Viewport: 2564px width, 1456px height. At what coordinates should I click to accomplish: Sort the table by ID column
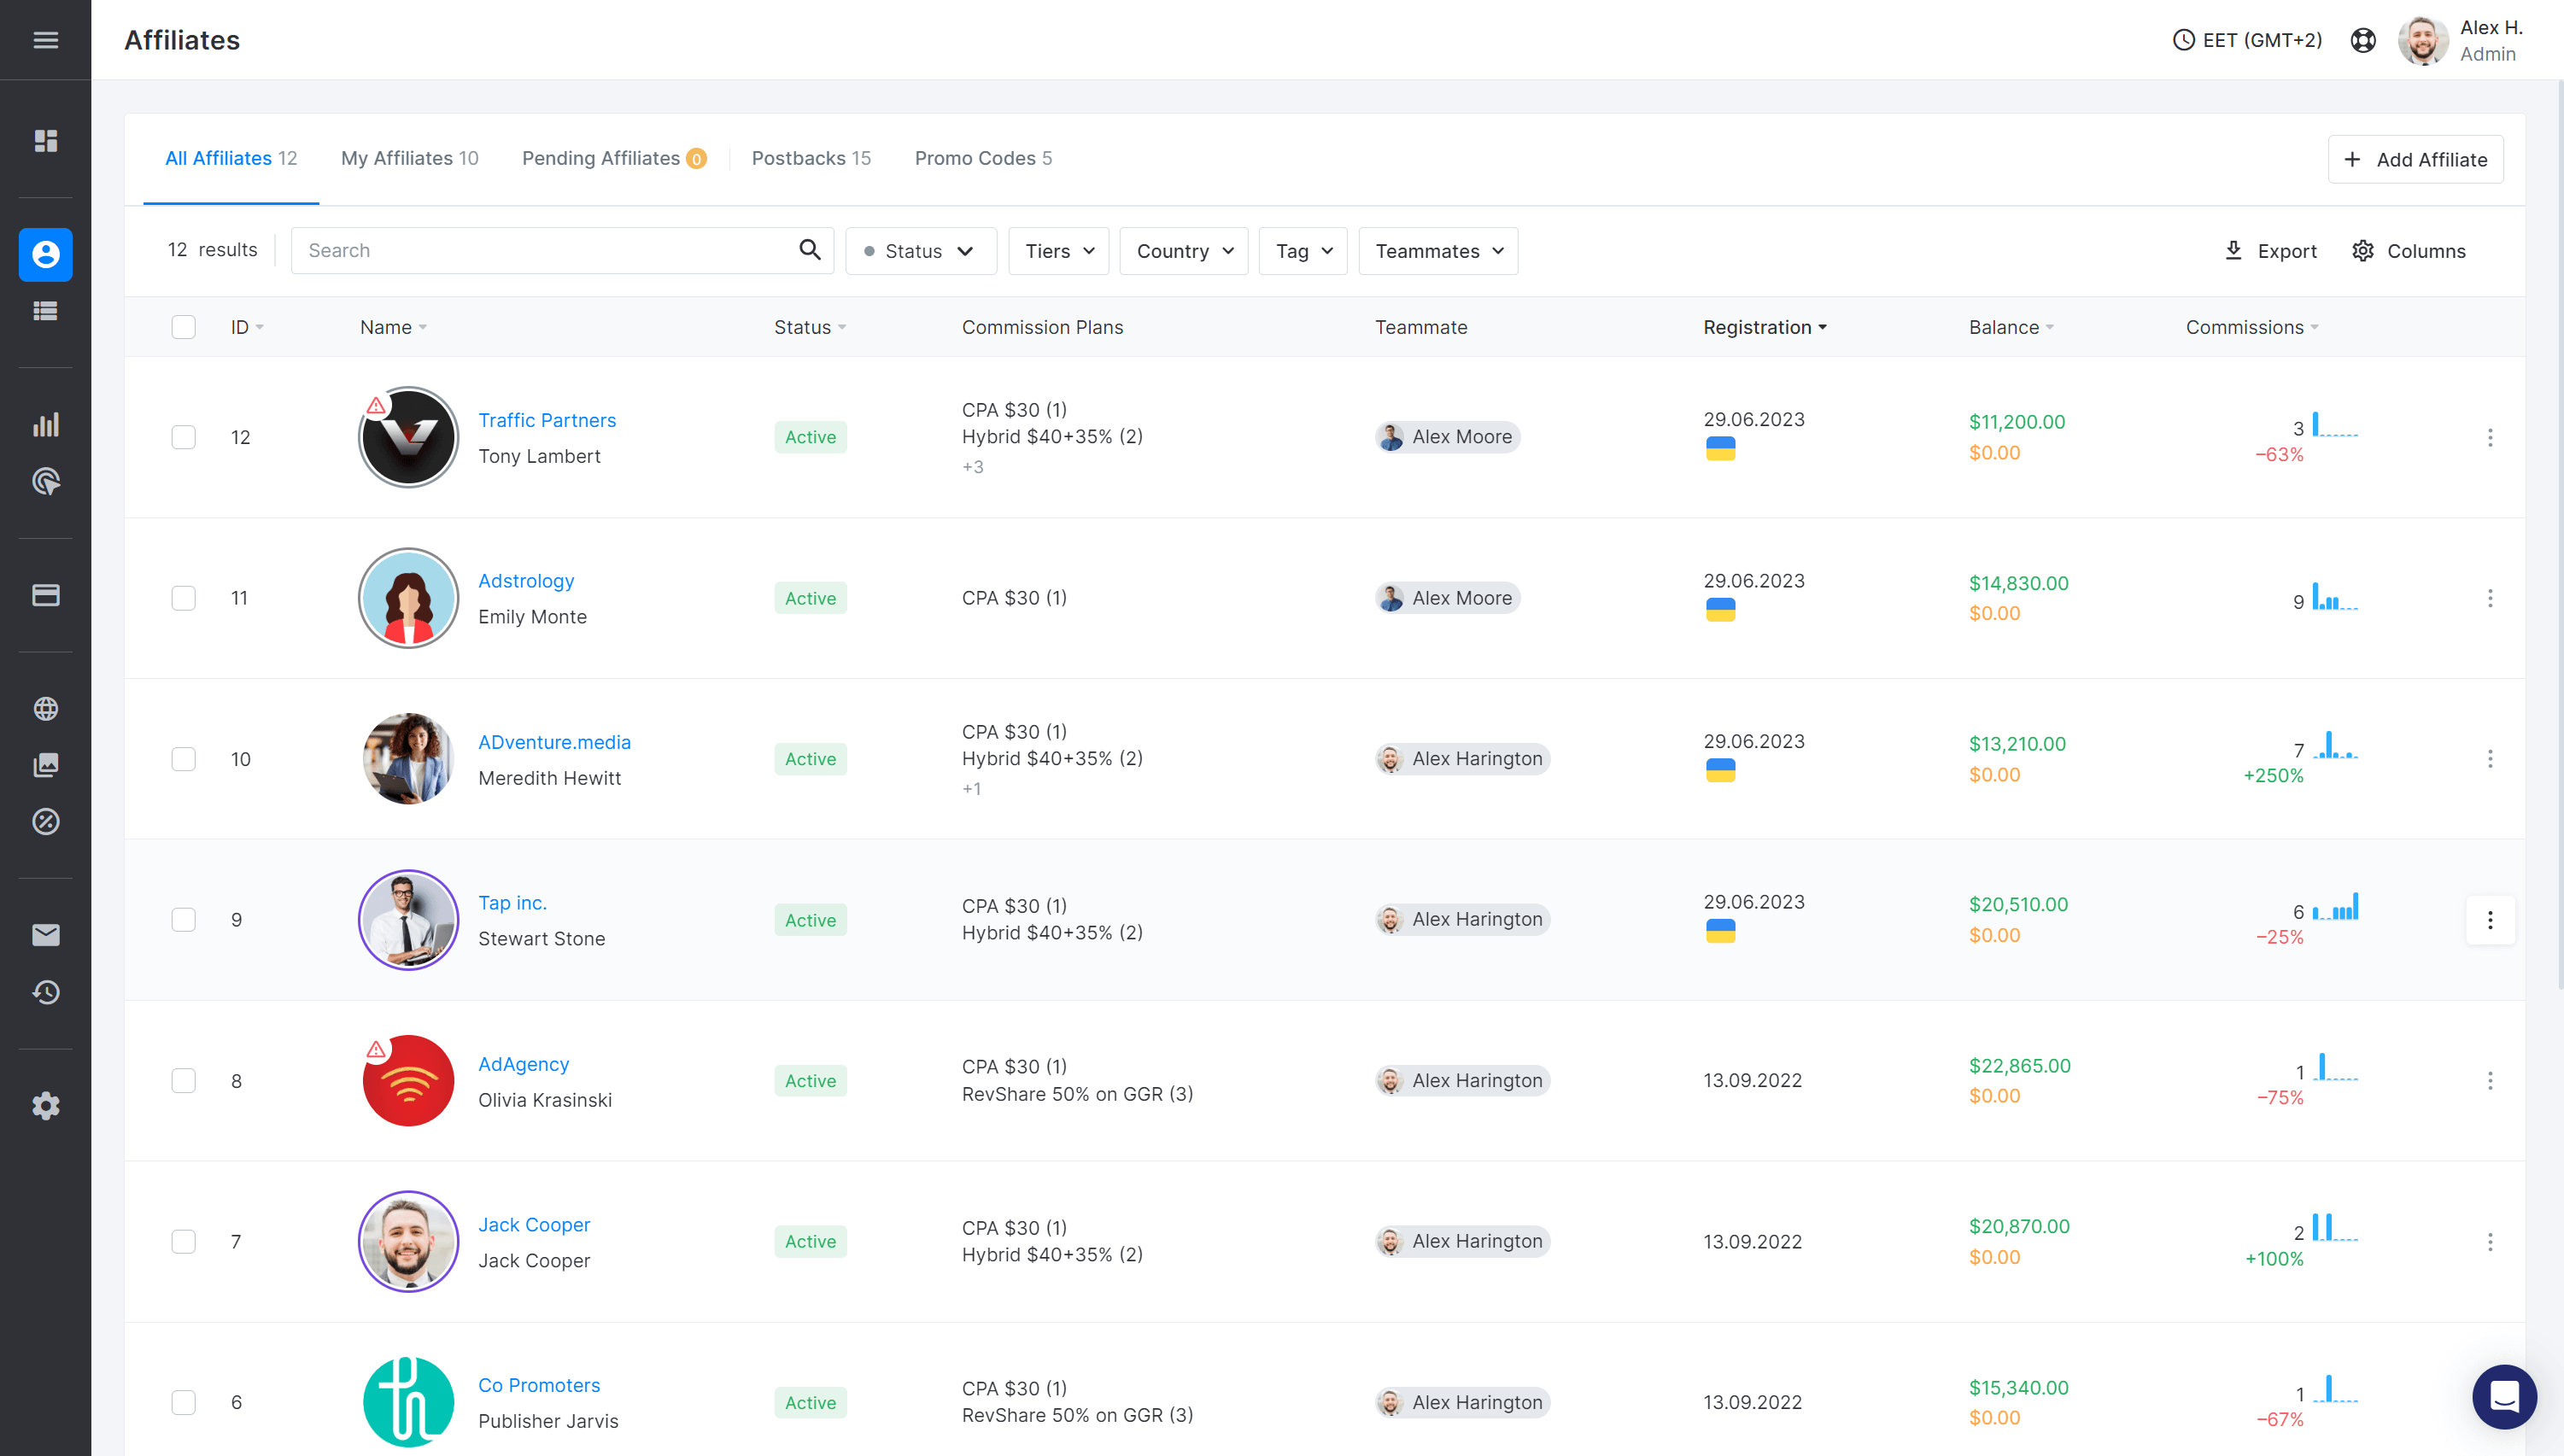[247, 327]
